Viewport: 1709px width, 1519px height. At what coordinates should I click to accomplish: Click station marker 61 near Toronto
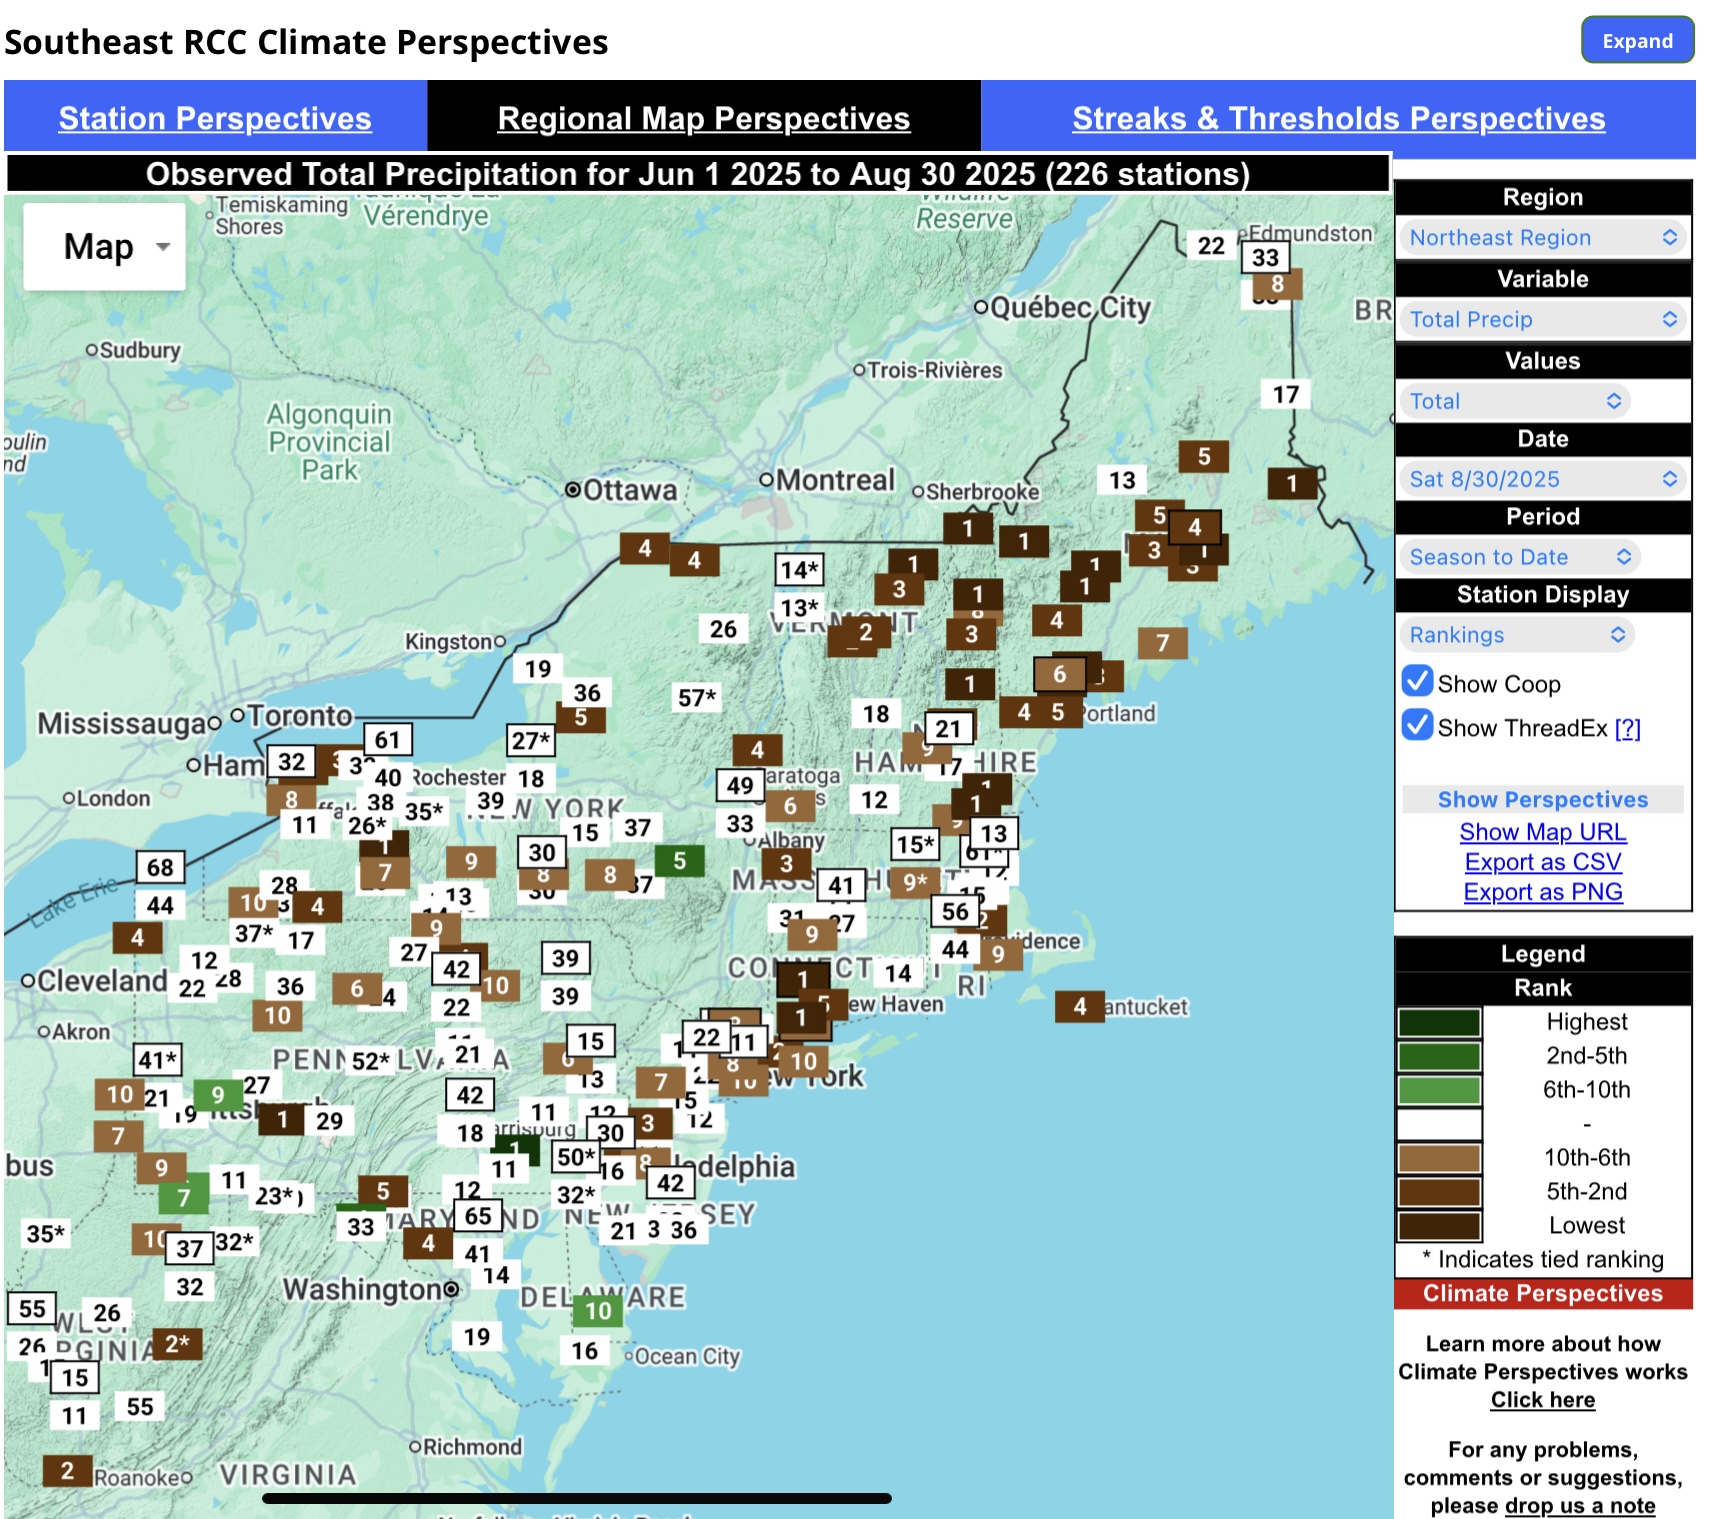point(387,740)
